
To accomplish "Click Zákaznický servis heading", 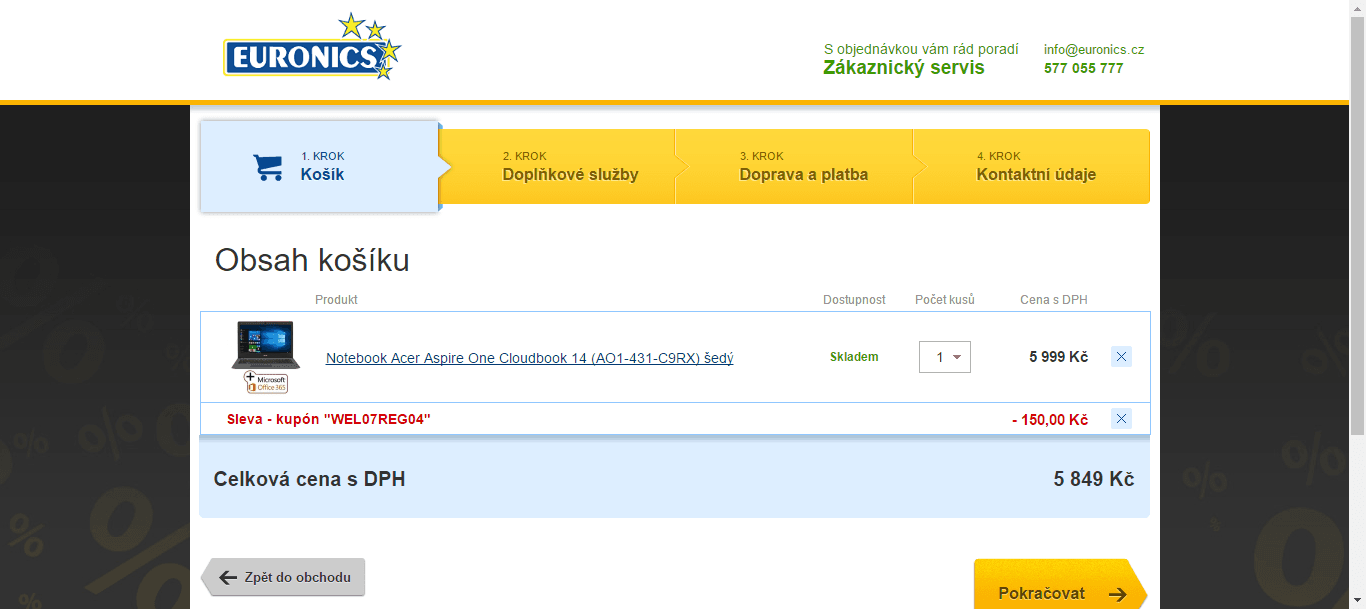I will pos(904,68).
